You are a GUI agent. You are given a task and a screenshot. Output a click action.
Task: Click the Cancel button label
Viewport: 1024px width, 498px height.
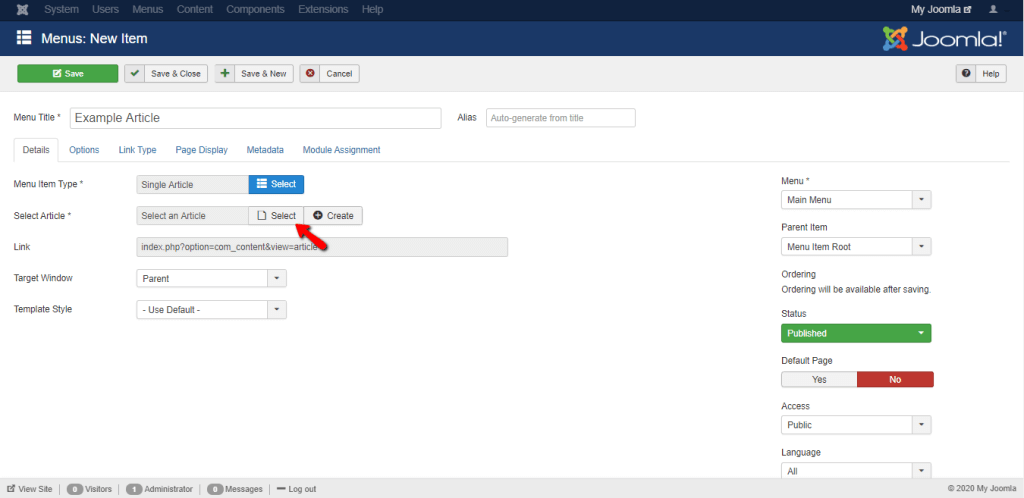click(x=339, y=74)
